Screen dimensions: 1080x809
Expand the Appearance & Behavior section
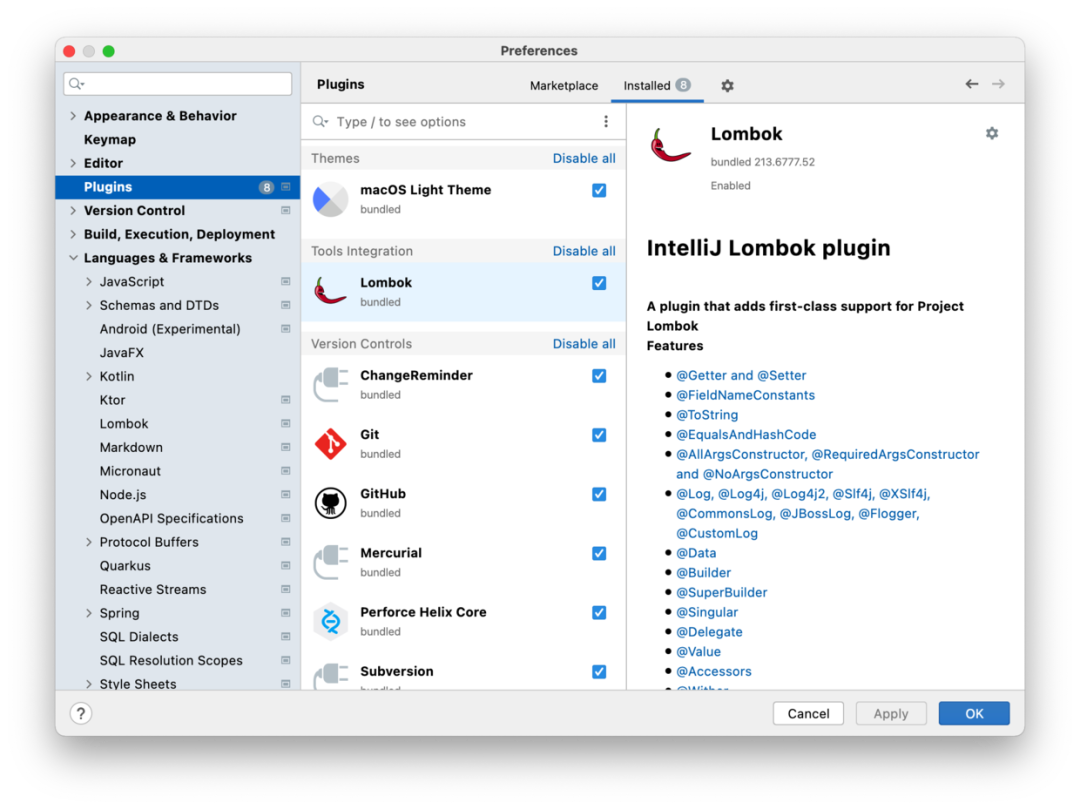coord(73,116)
